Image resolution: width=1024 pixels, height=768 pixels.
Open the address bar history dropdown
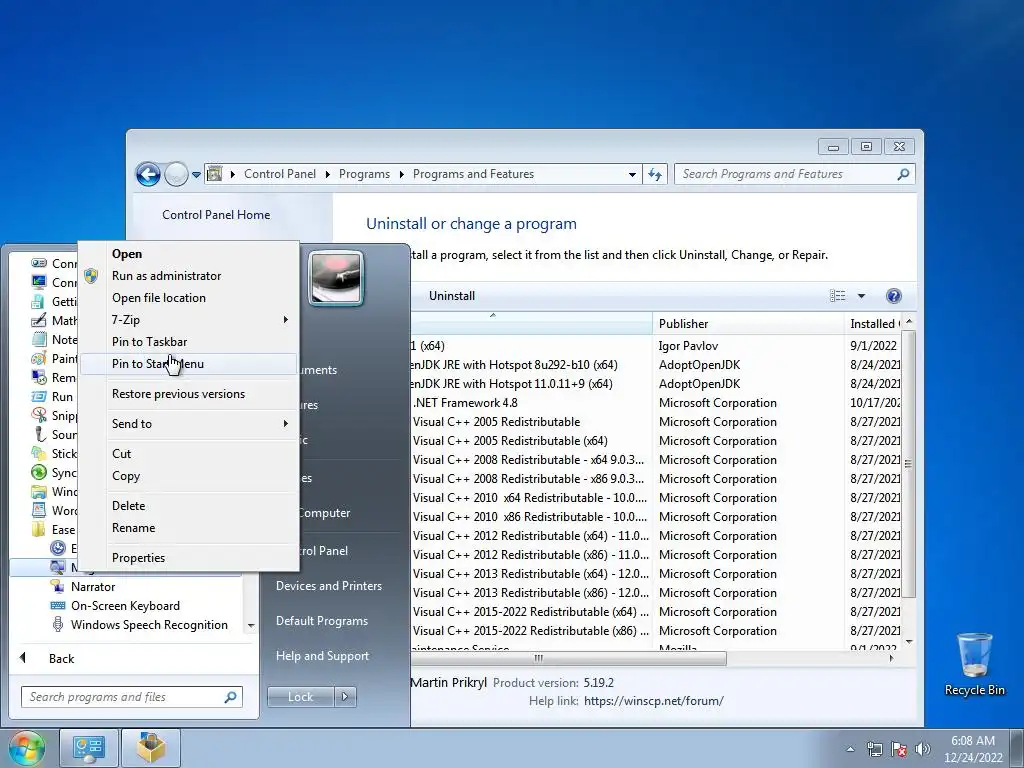[x=632, y=174]
